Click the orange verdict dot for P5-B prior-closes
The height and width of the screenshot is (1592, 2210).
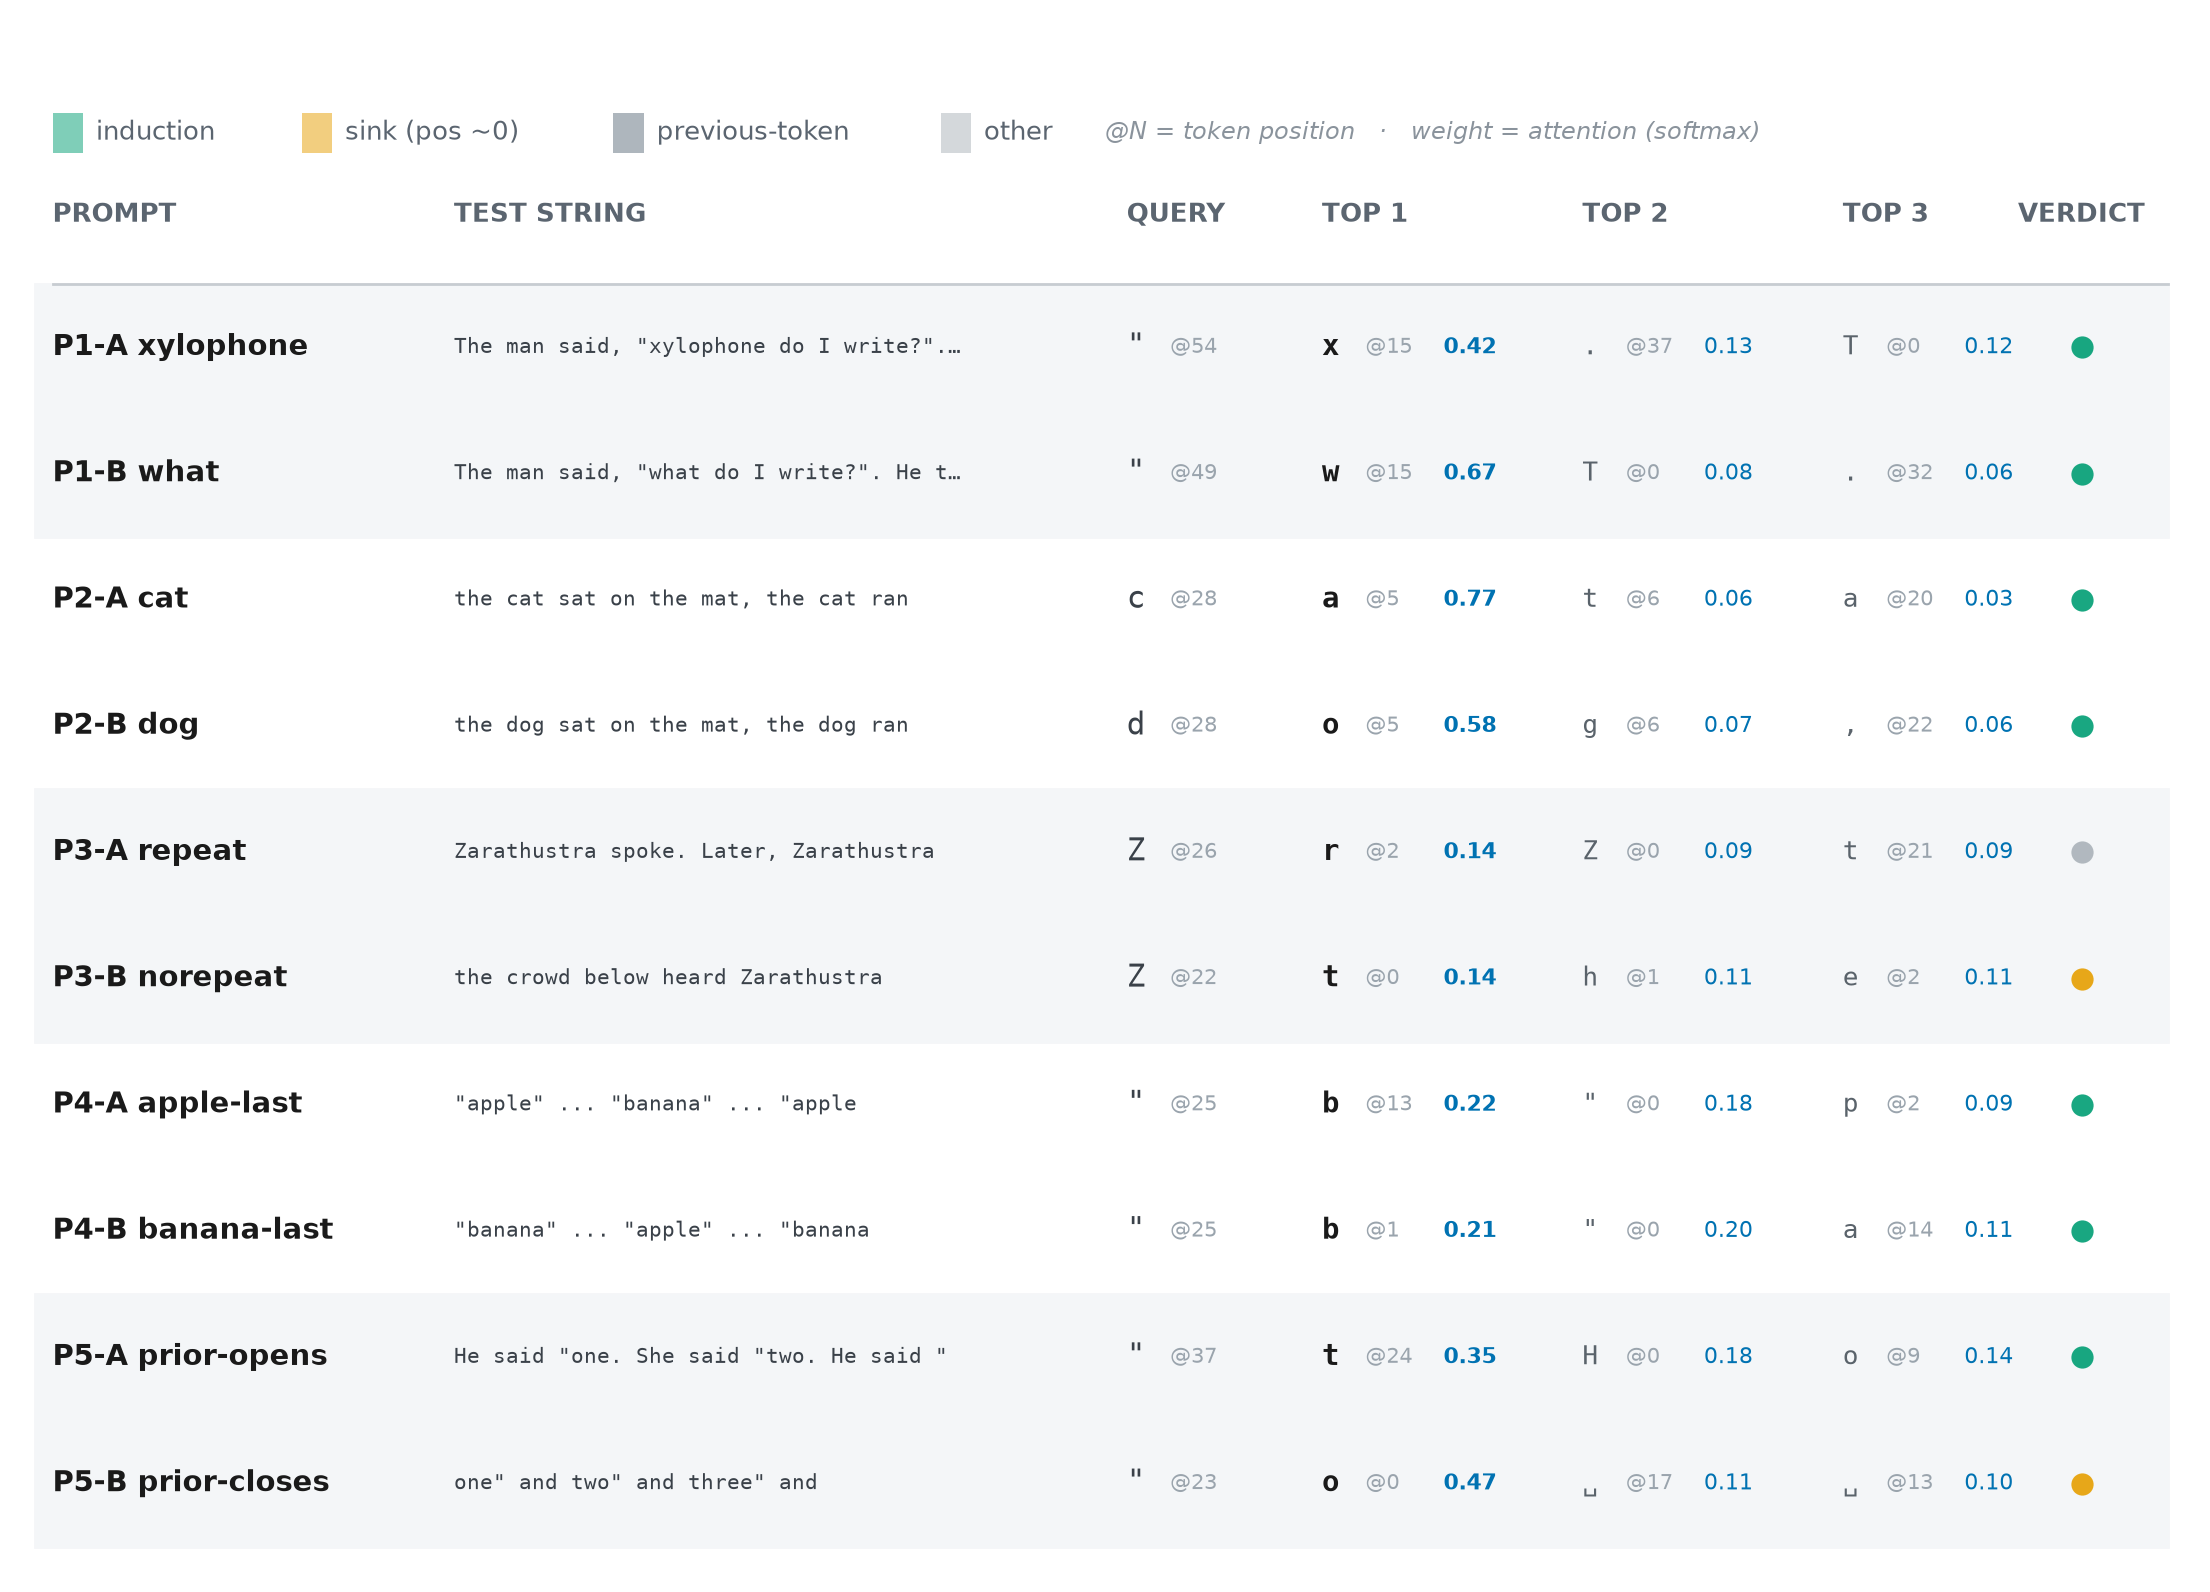(x=2082, y=1484)
